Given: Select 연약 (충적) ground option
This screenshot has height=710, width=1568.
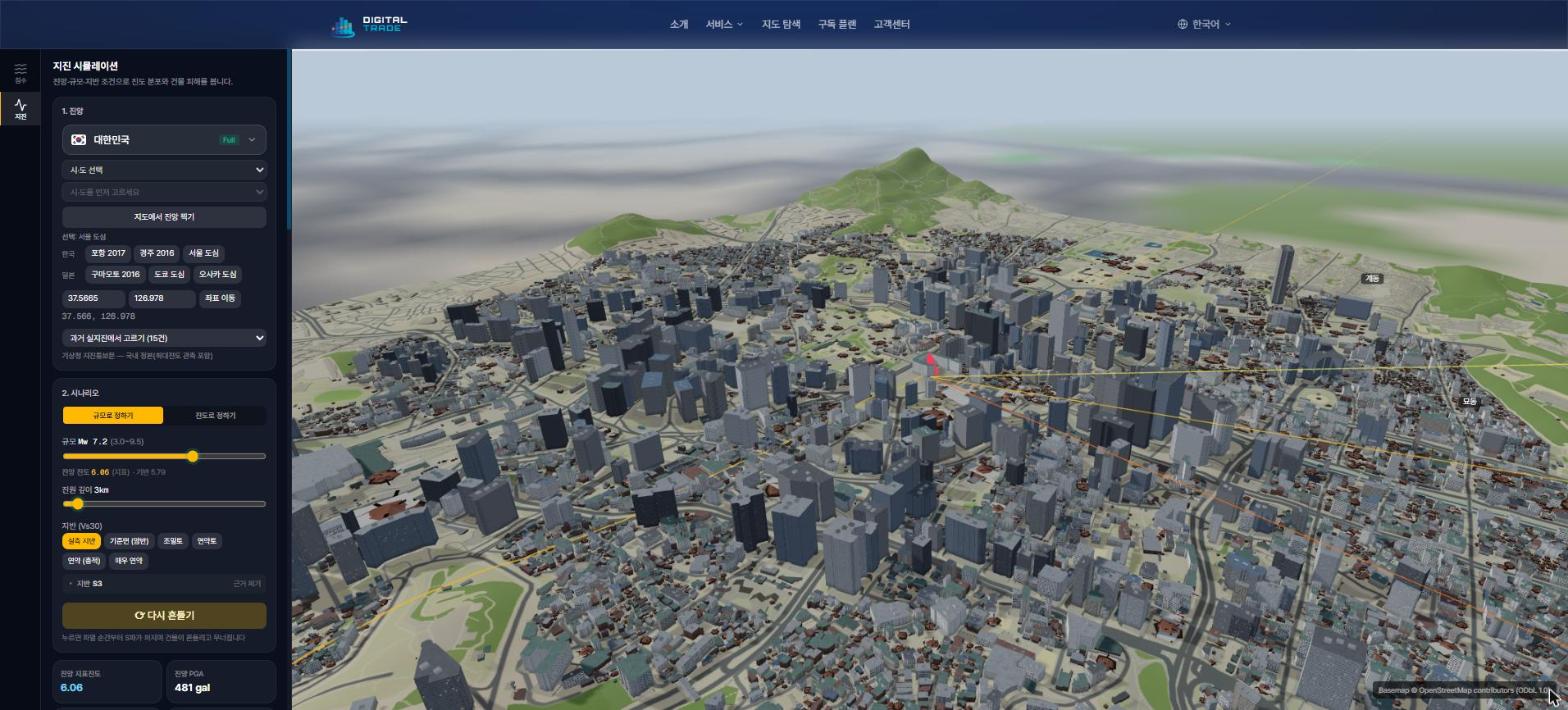Looking at the screenshot, I should click(x=84, y=561).
